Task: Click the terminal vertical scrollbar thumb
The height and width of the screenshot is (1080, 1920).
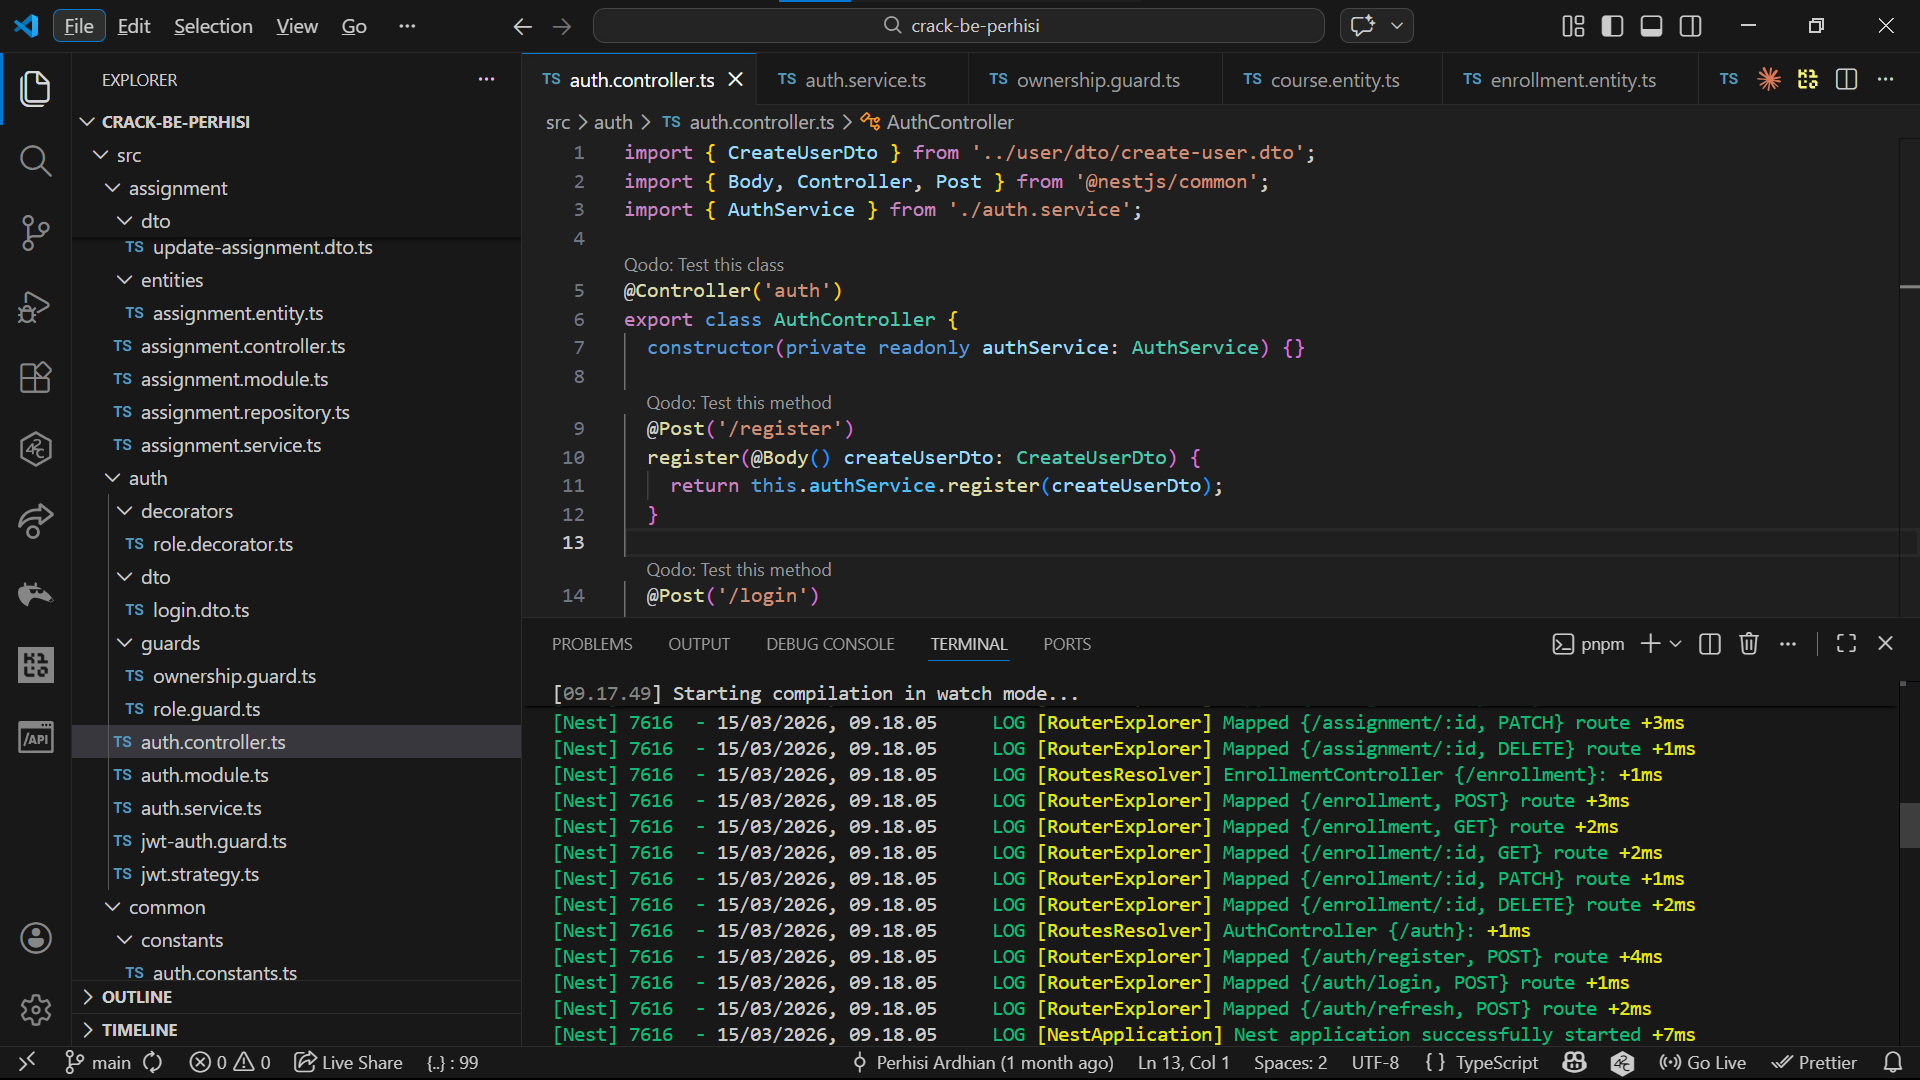Action: pos(1908,826)
